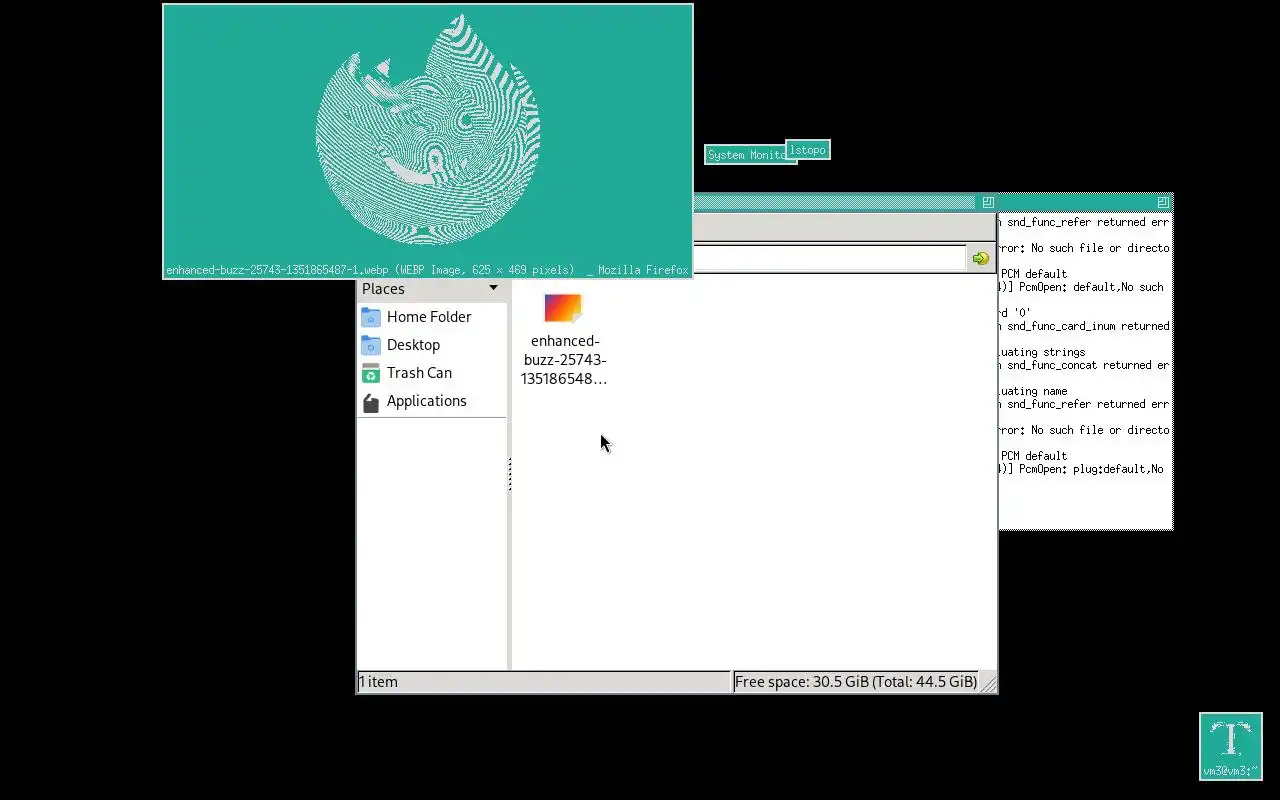Select the enhanced-buzz file thumbnail icon
This screenshot has width=1280, height=800.
point(563,308)
